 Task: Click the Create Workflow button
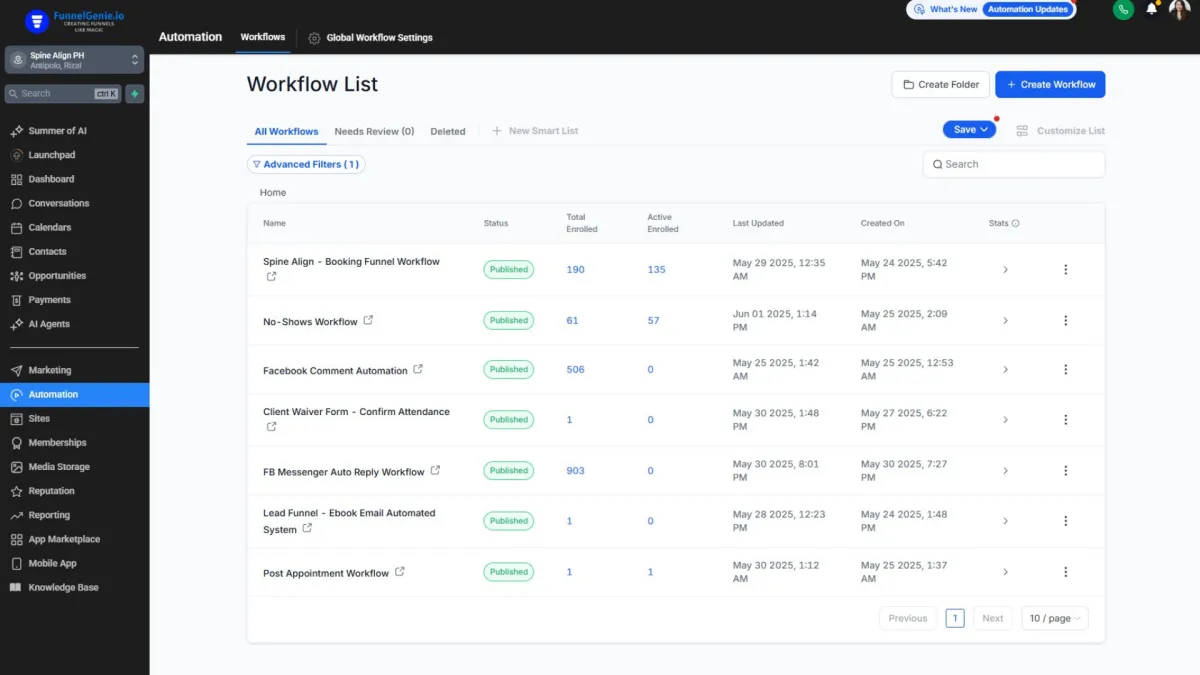click(1050, 85)
